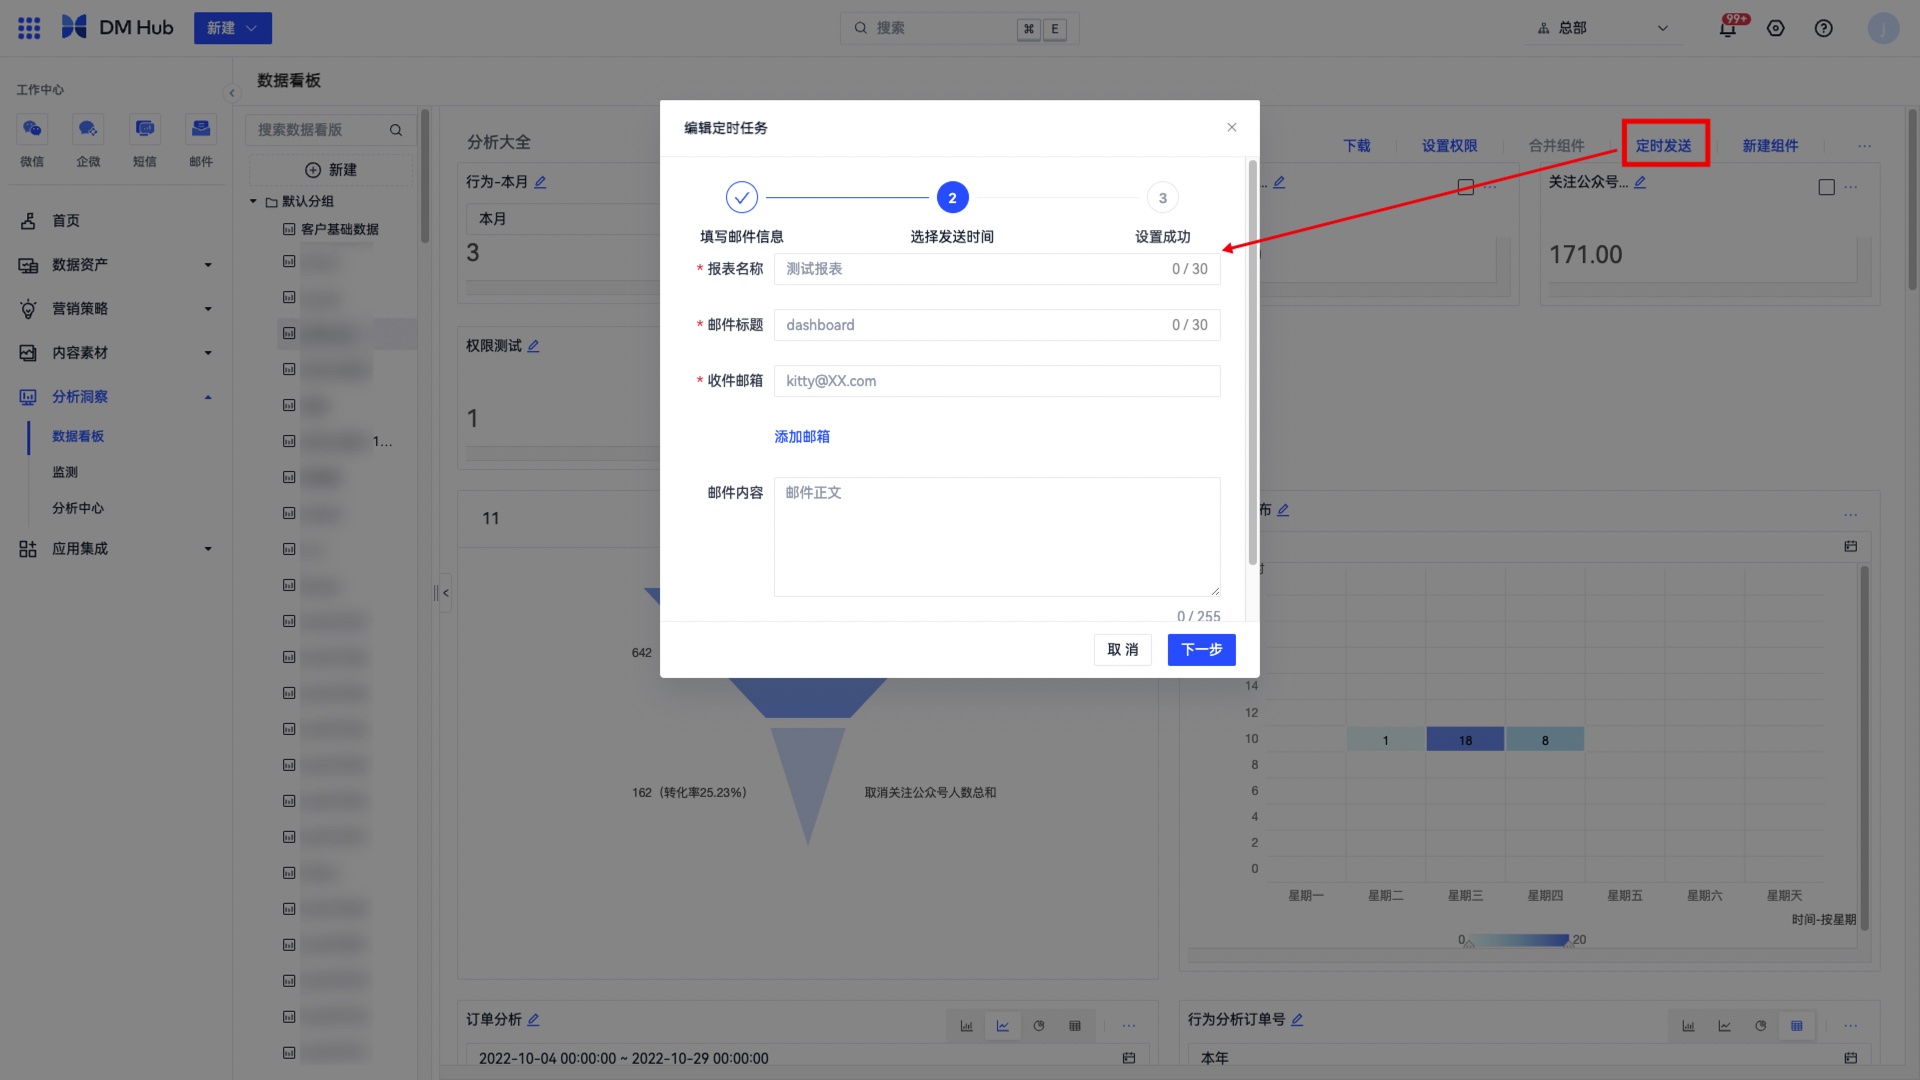Click the pencil icon beside 关注公众号 widget

pyautogui.click(x=1640, y=182)
